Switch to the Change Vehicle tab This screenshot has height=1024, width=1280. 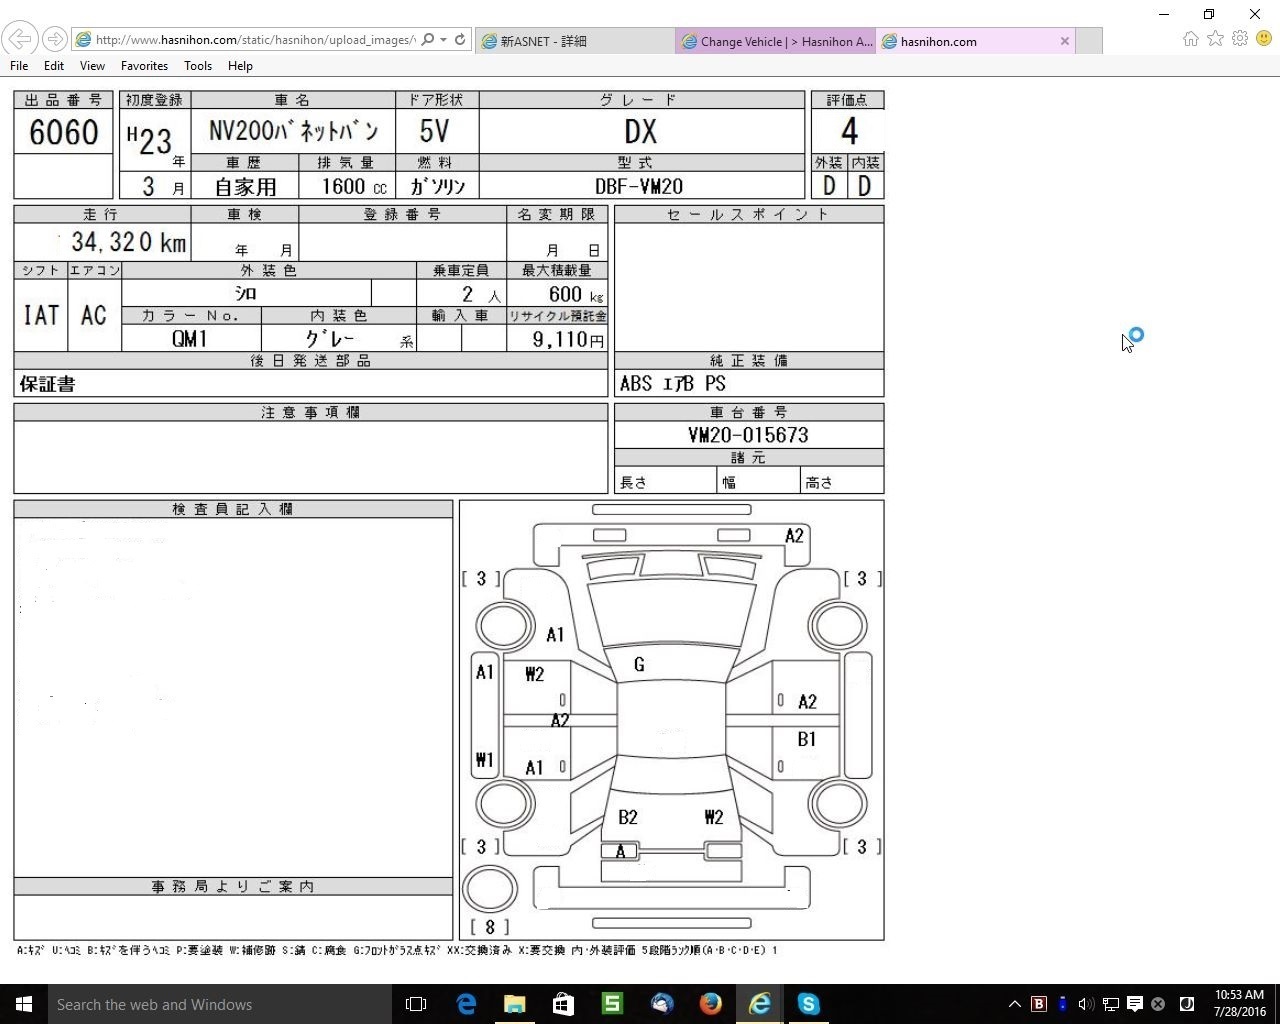pos(776,41)
